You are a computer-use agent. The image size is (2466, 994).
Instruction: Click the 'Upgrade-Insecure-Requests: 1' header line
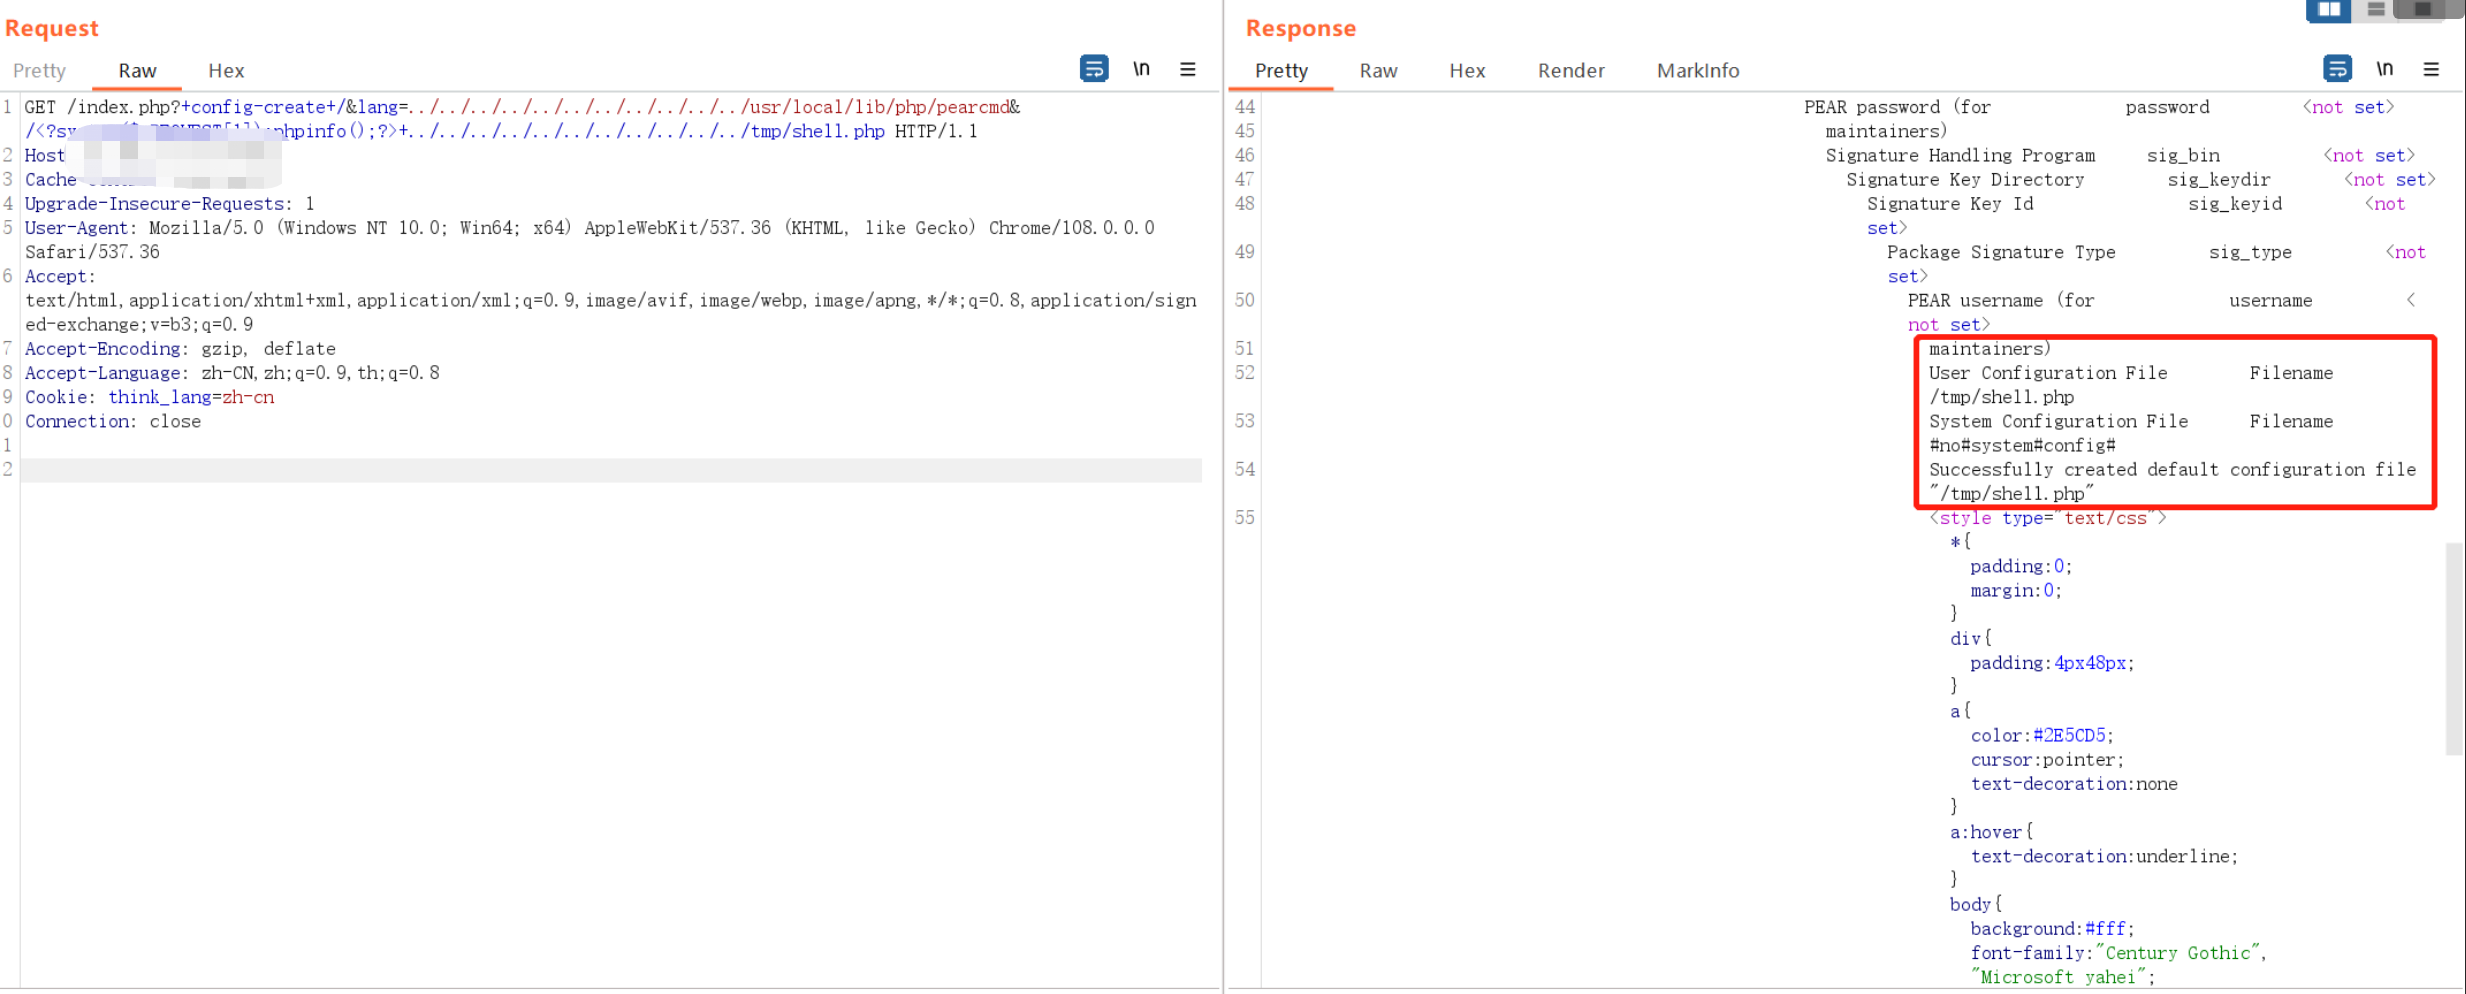[169, 204]
